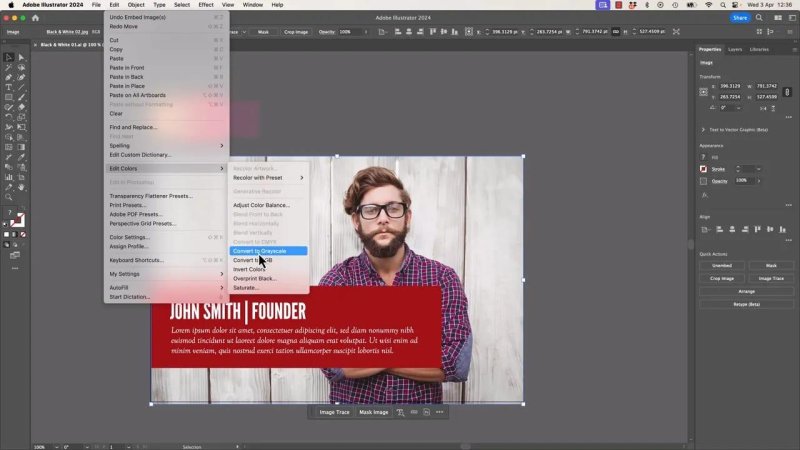Click Horizontal Align Left in Properties Align section

click(719, 230)
